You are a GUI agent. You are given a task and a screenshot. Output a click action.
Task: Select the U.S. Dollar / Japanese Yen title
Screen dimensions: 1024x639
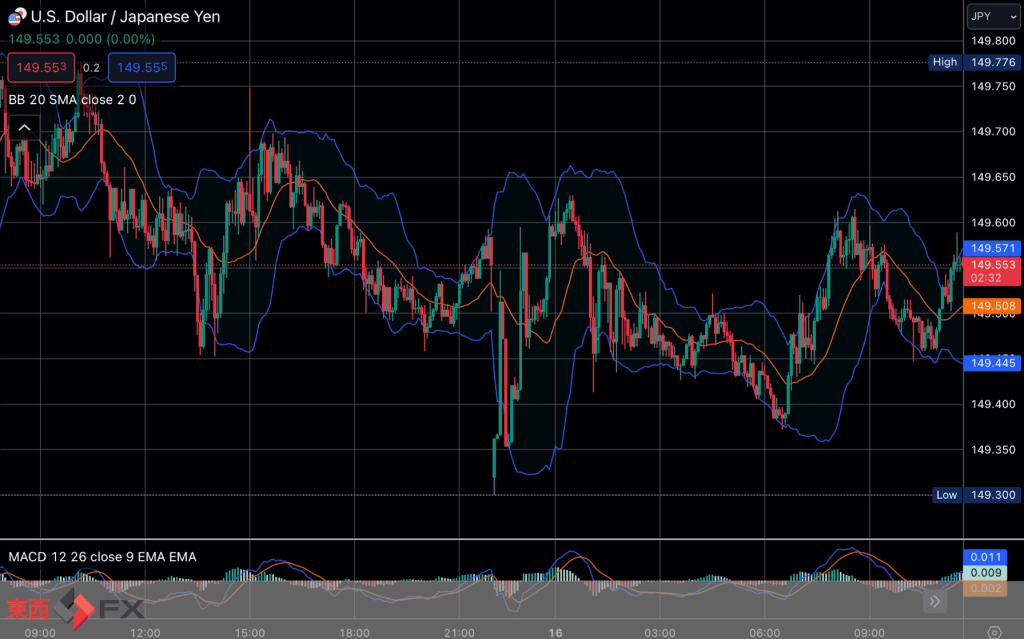click(125, 16)
